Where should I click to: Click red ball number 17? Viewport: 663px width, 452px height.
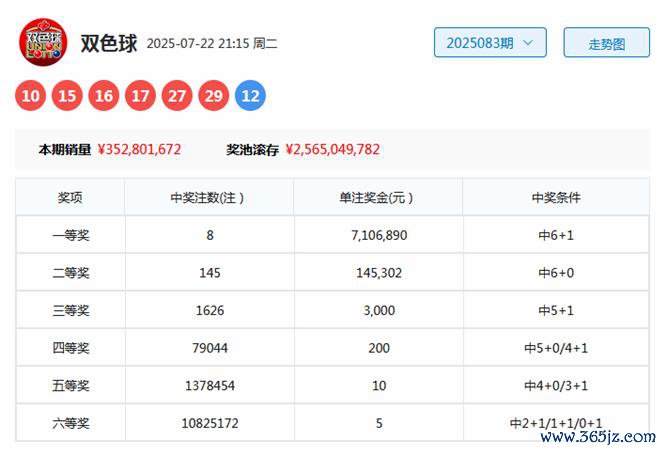coord(140,96)
